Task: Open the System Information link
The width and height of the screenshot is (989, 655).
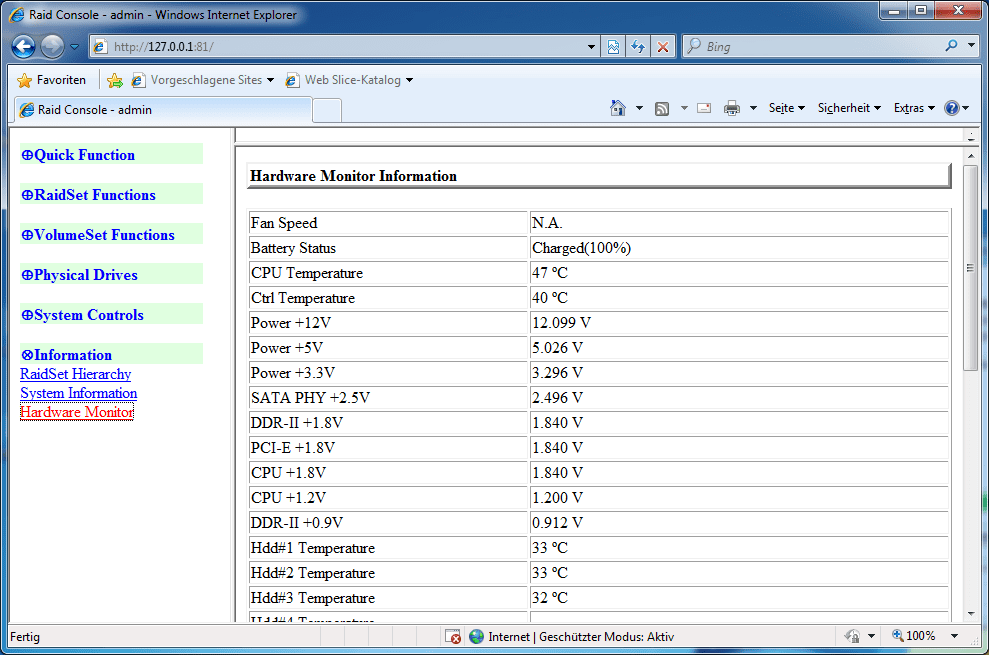Action: 79,393
